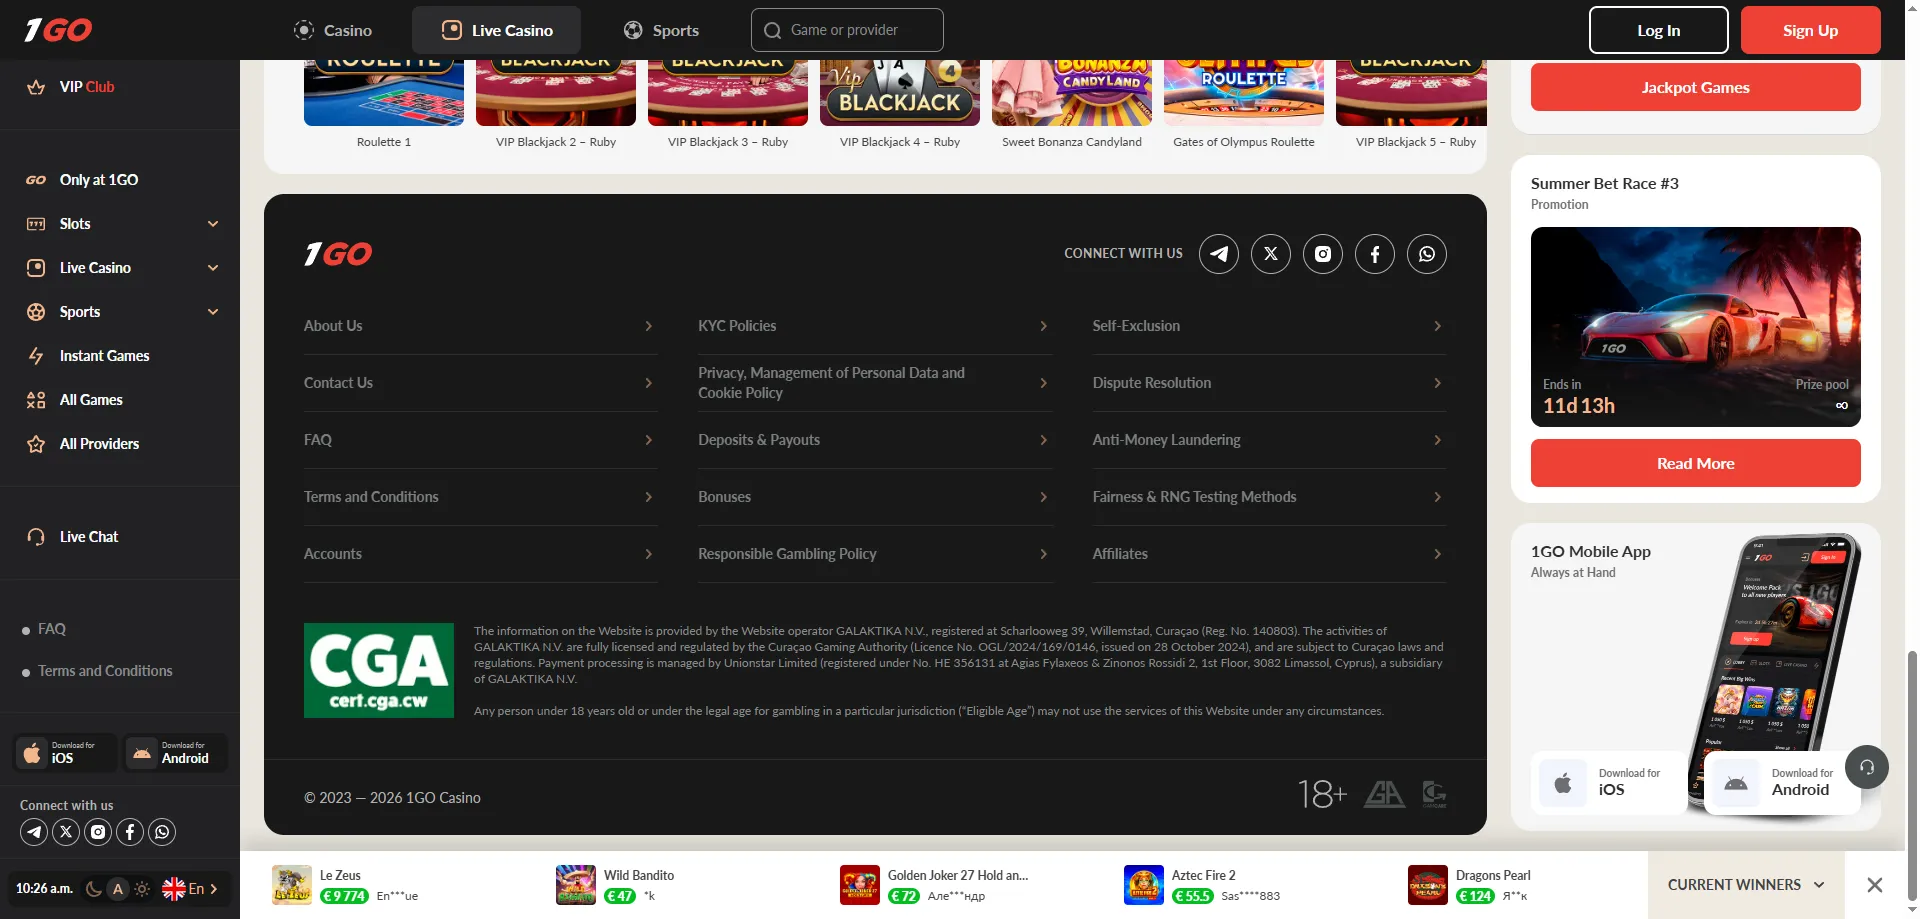1920x919 pixels.
Task: Switch to light theme with the sun icon
Action: click(142, 889)
